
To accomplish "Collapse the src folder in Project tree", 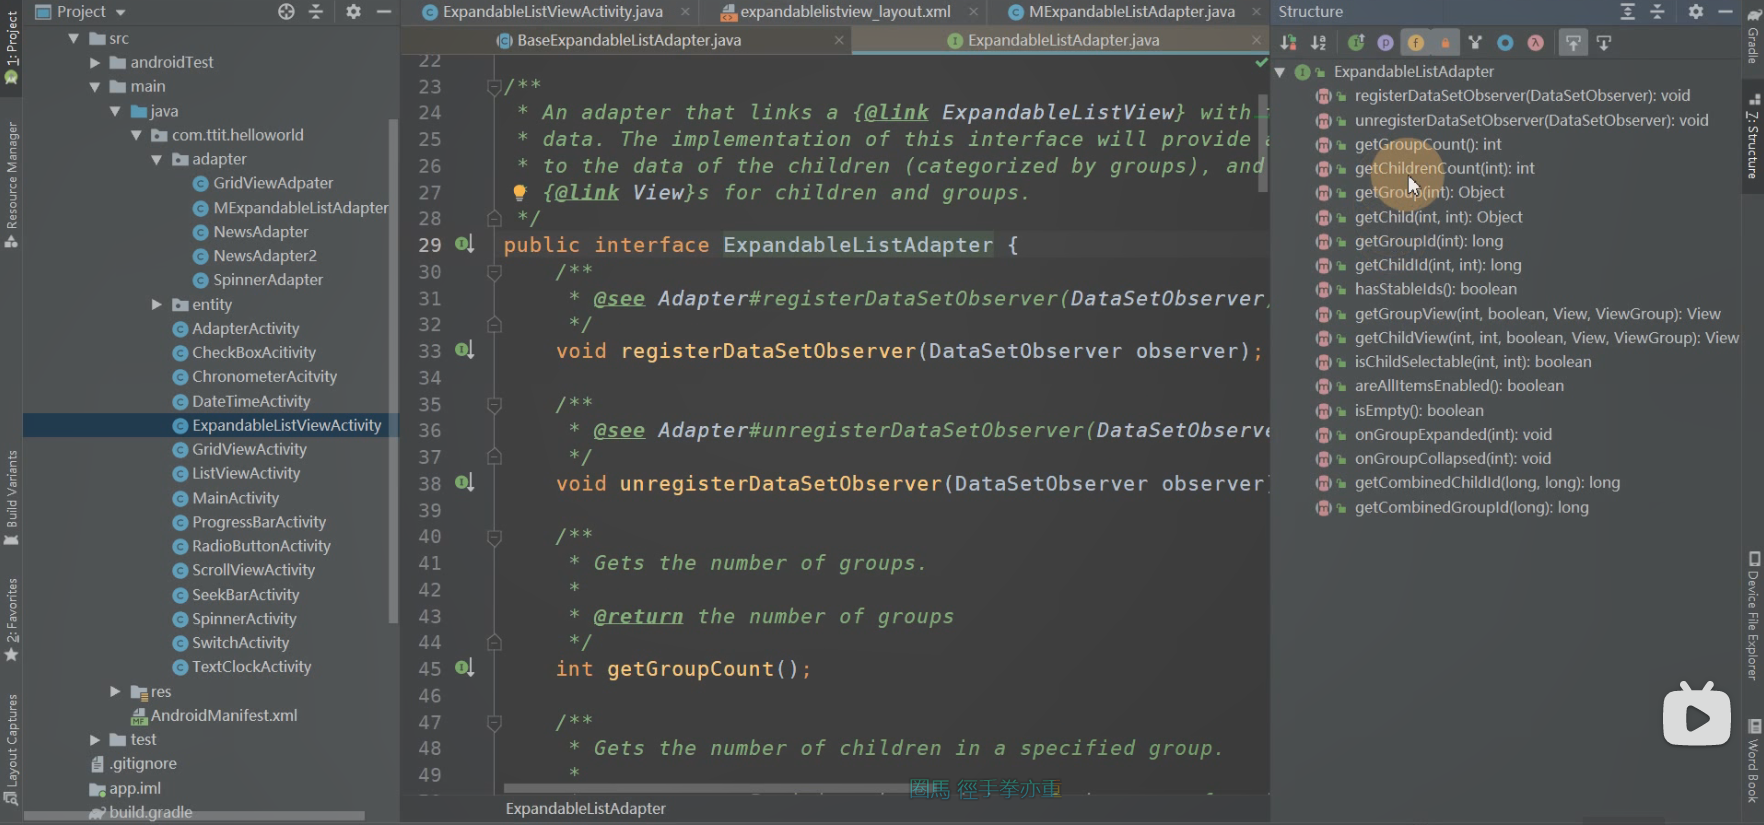I will [74, 38].
